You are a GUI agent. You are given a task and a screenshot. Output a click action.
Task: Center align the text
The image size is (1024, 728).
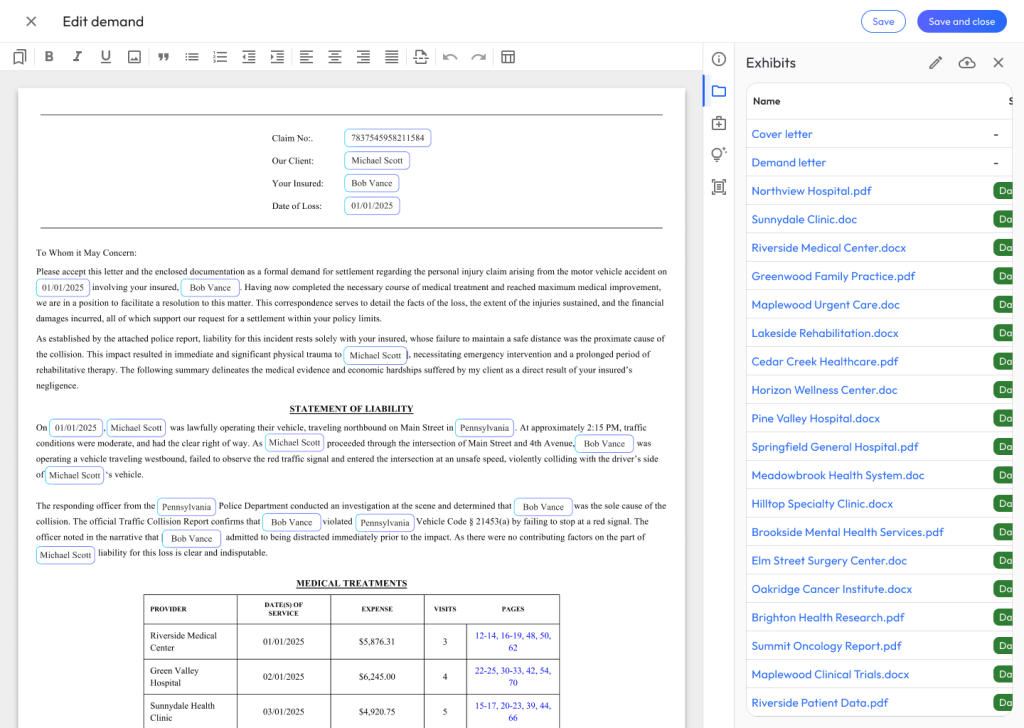pyautogui.click(x=335, y=57)
